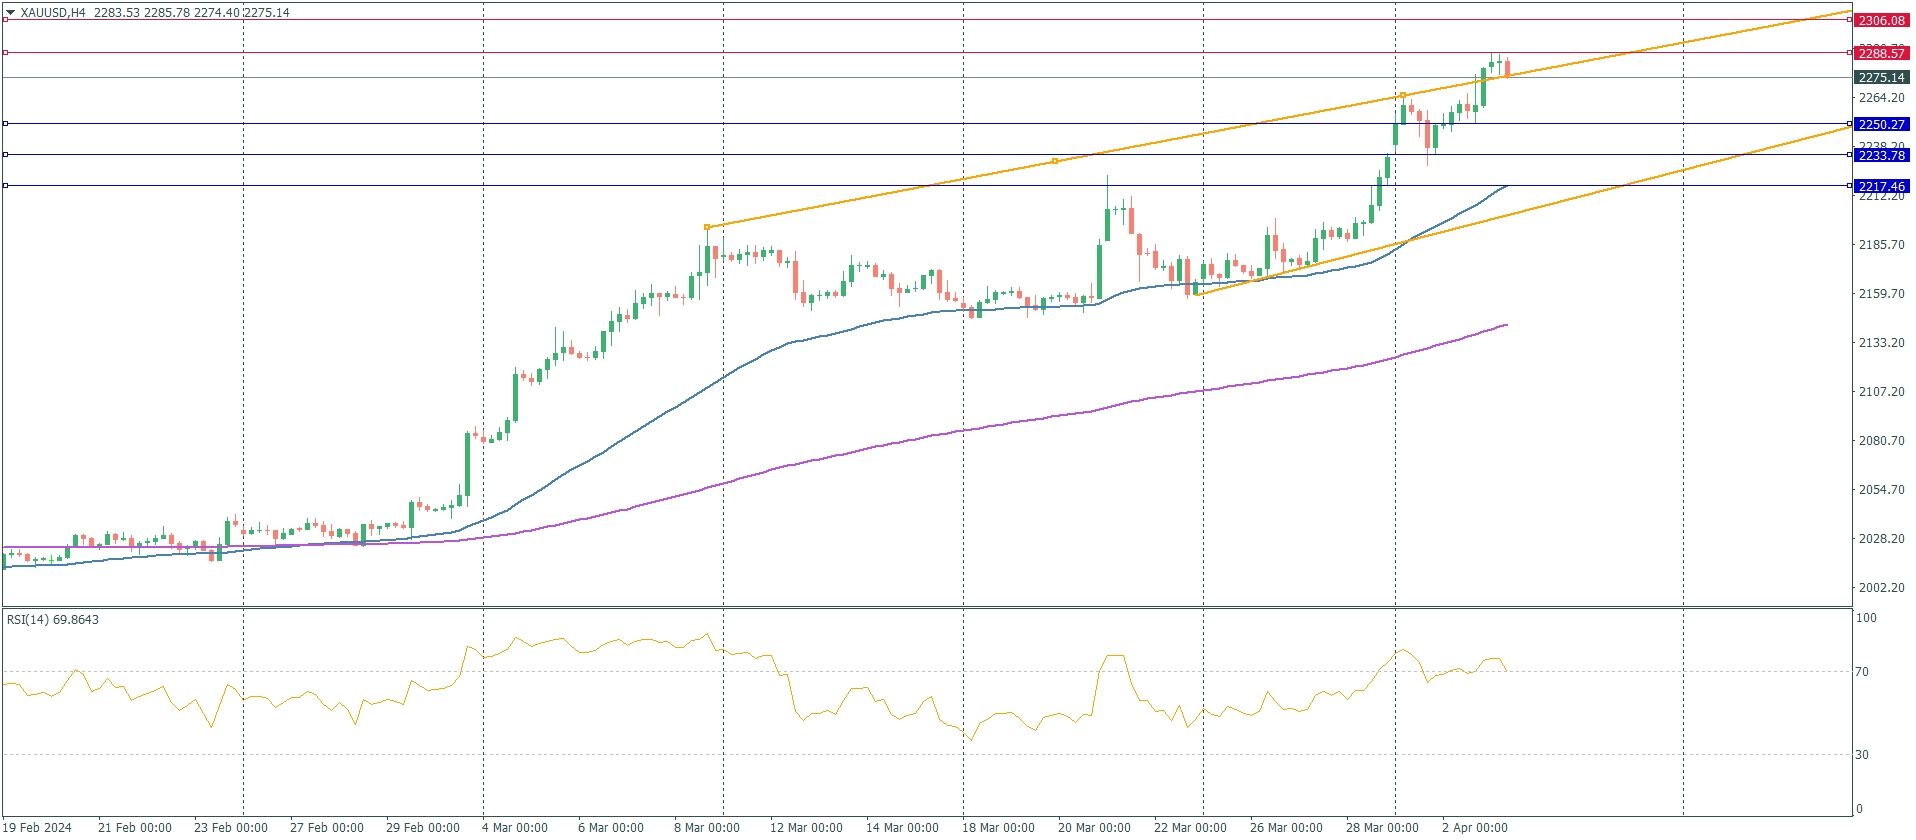Click the 2107.20 price scale value
The image size is (1916, 840).
click(1881, 392)
